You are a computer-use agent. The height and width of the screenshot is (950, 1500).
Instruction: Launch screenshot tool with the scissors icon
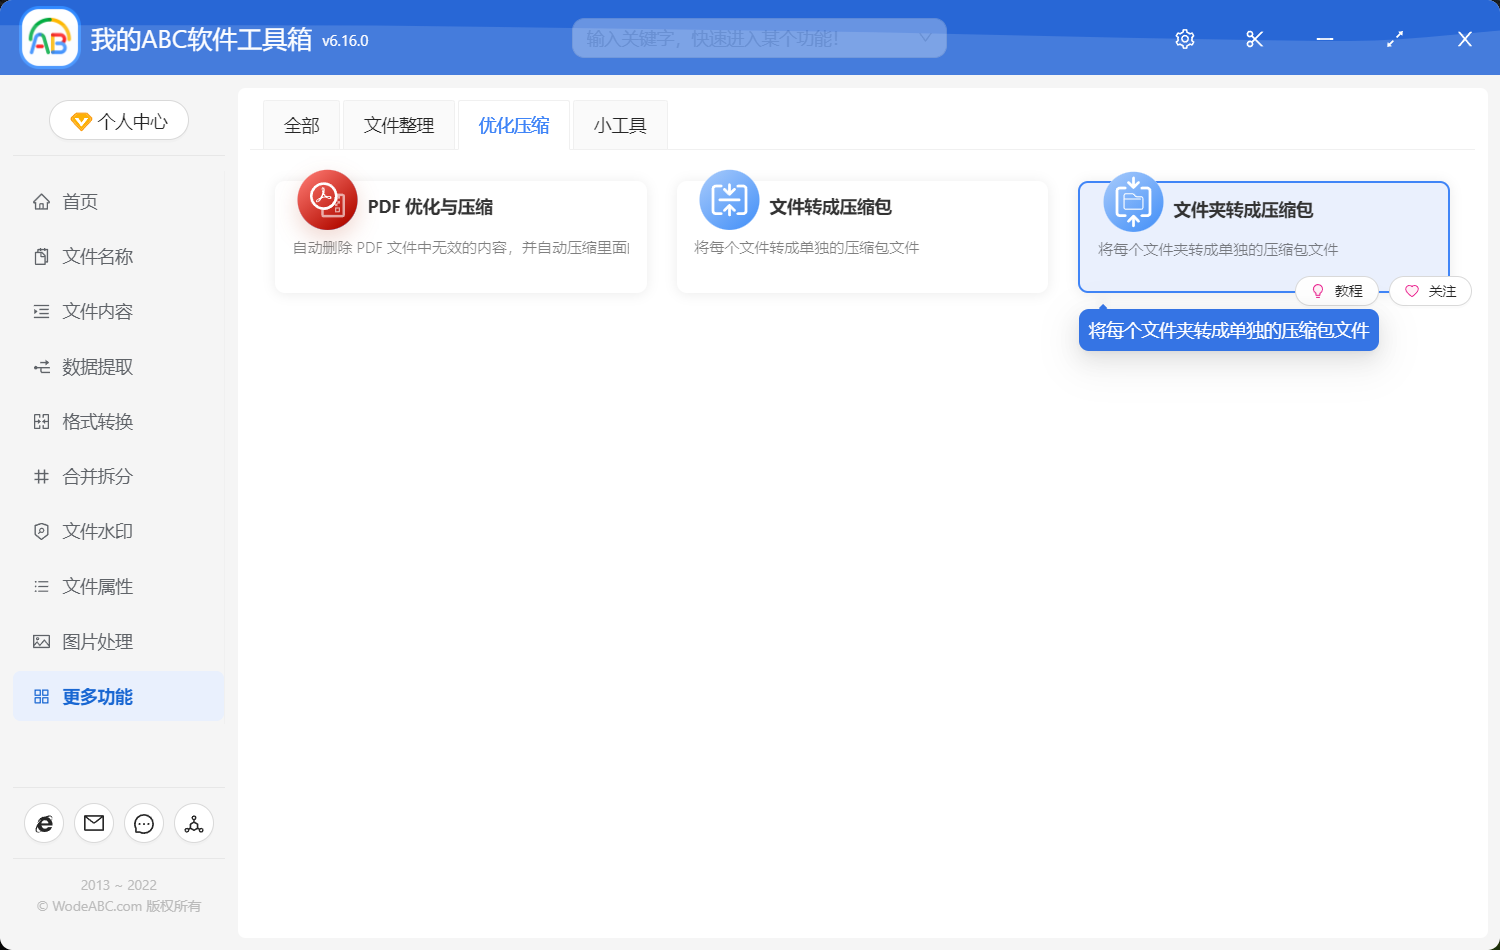tap(1254, 39)
